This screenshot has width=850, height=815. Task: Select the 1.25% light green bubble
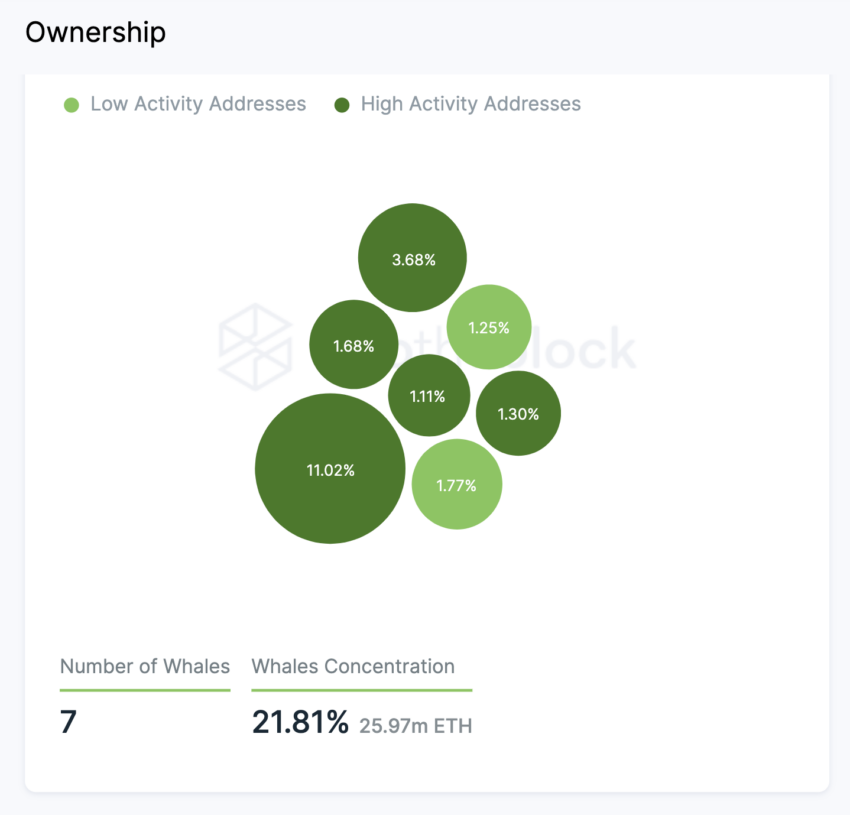pyautogui.click(x=489, y=327)
